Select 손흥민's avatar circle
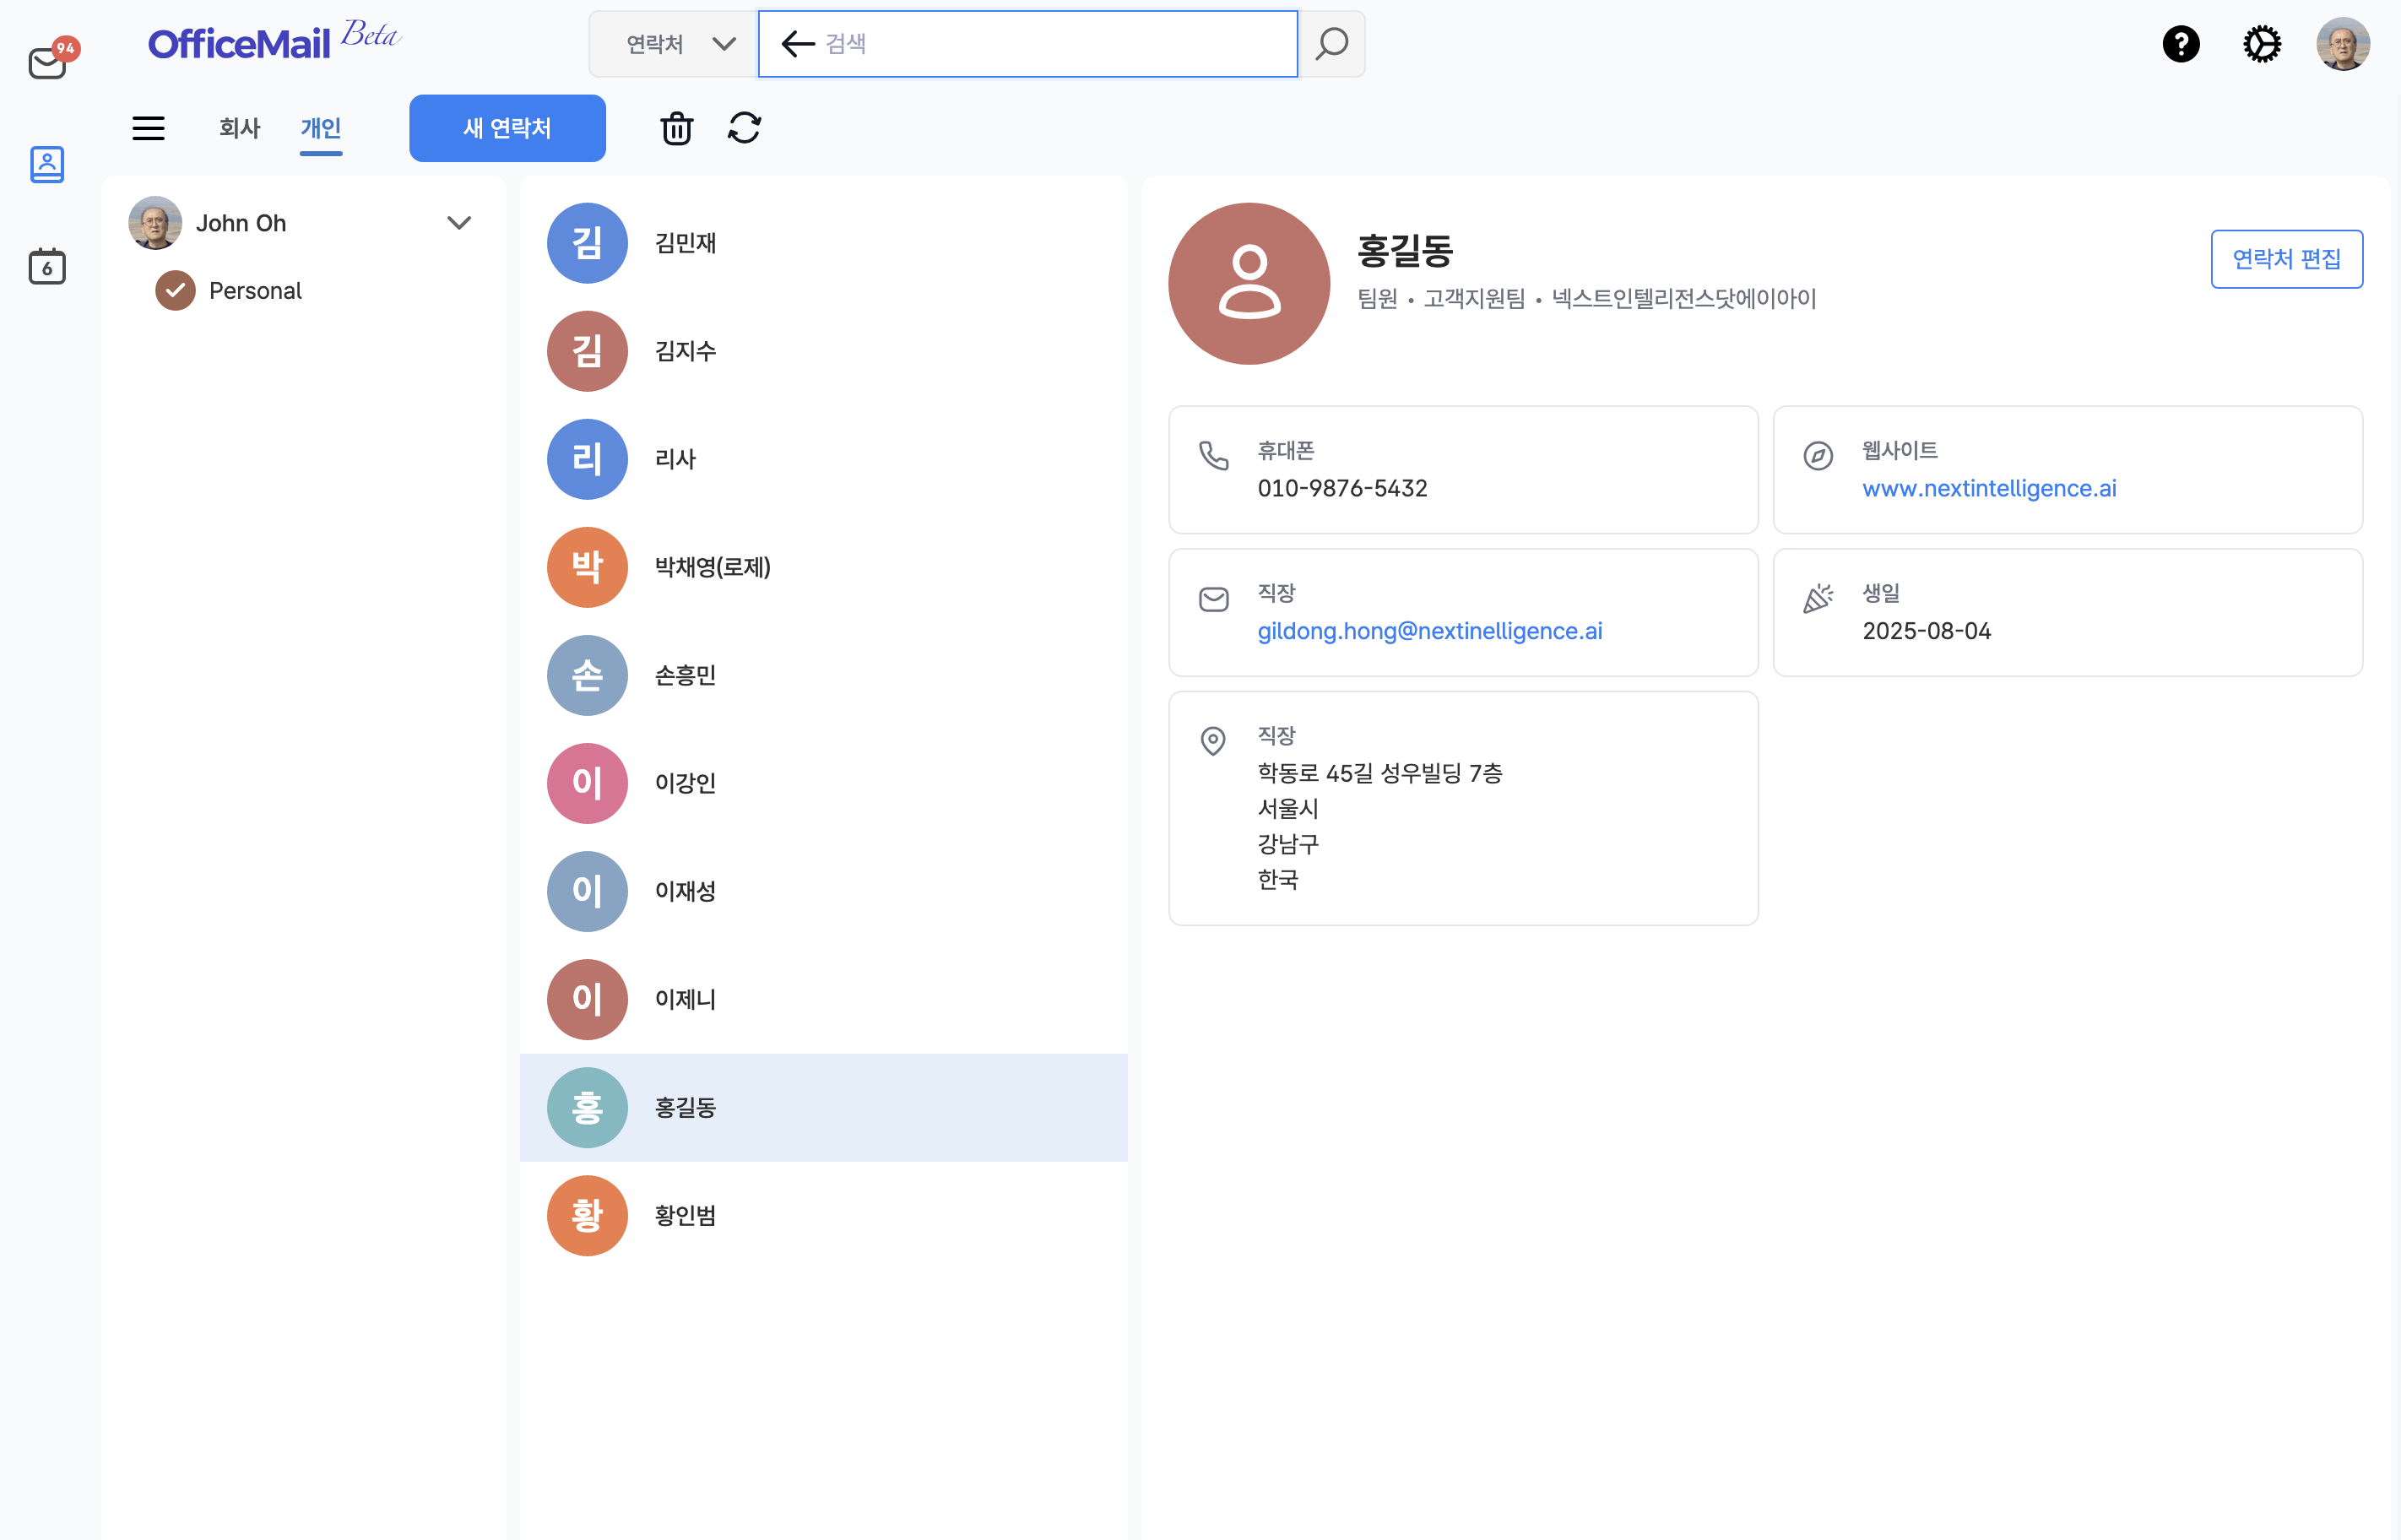This screenshot has width=2401, height=1540. coord(587,675)
